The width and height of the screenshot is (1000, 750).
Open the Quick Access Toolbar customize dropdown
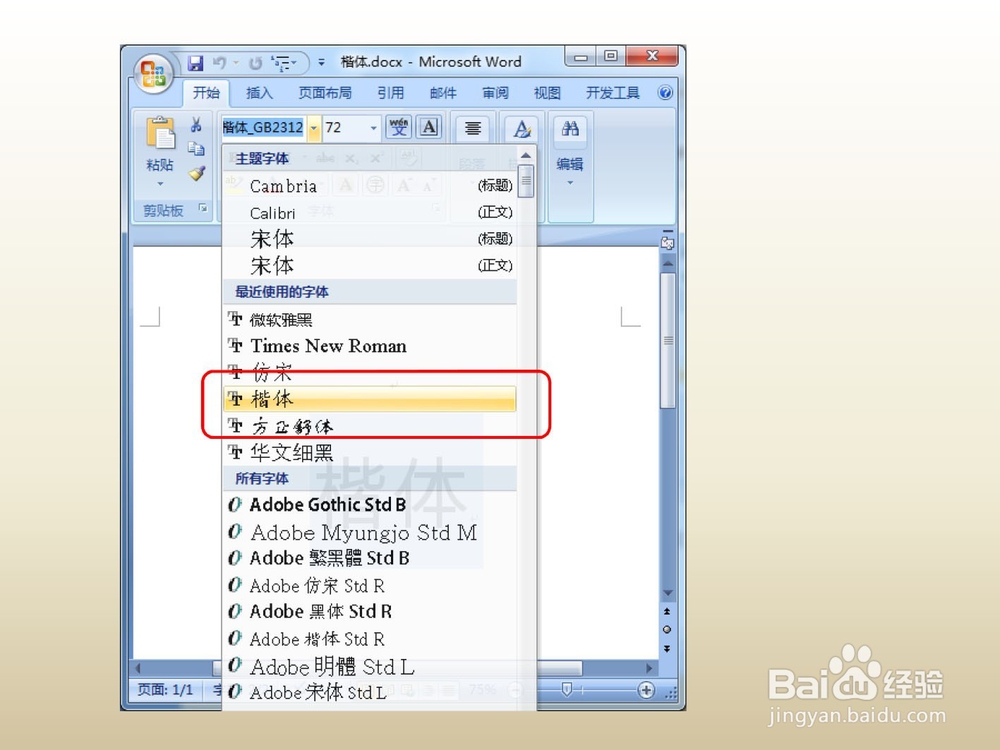(x=320, y=61)
